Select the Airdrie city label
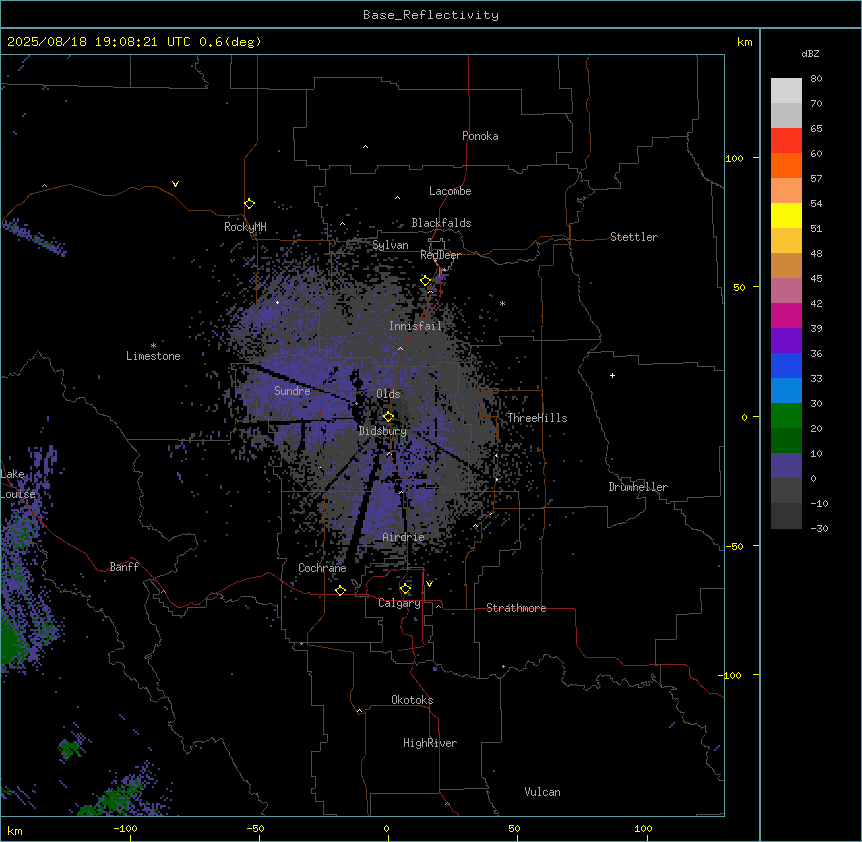This screenshot has width=862, height=842. (404, 537)
